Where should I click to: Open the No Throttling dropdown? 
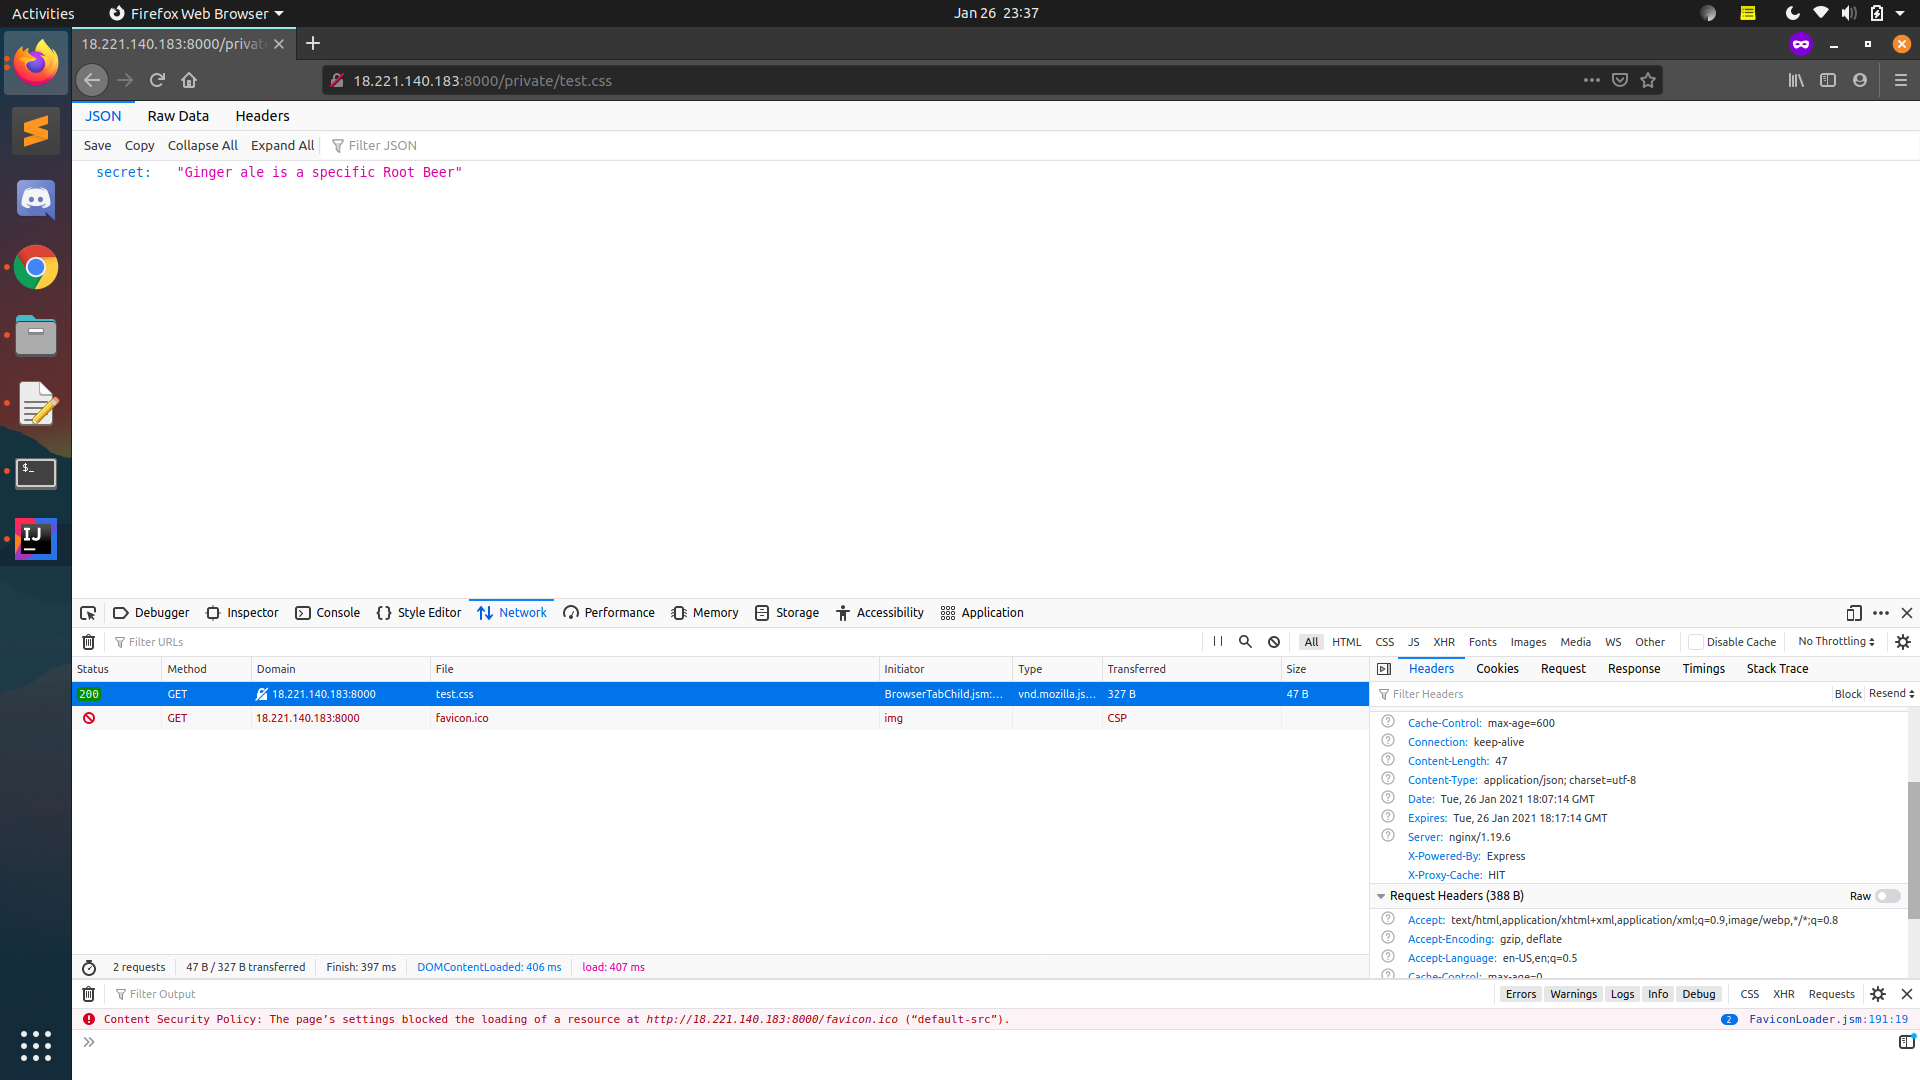tap(1836, 642)
